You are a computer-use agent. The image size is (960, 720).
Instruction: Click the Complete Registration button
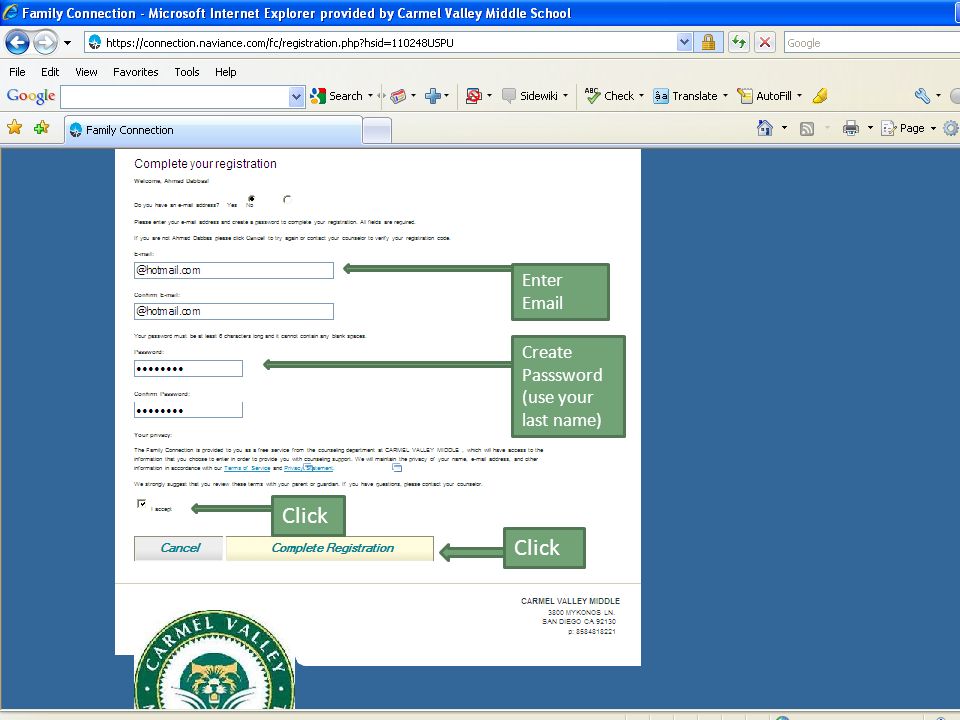click(331, 548)
